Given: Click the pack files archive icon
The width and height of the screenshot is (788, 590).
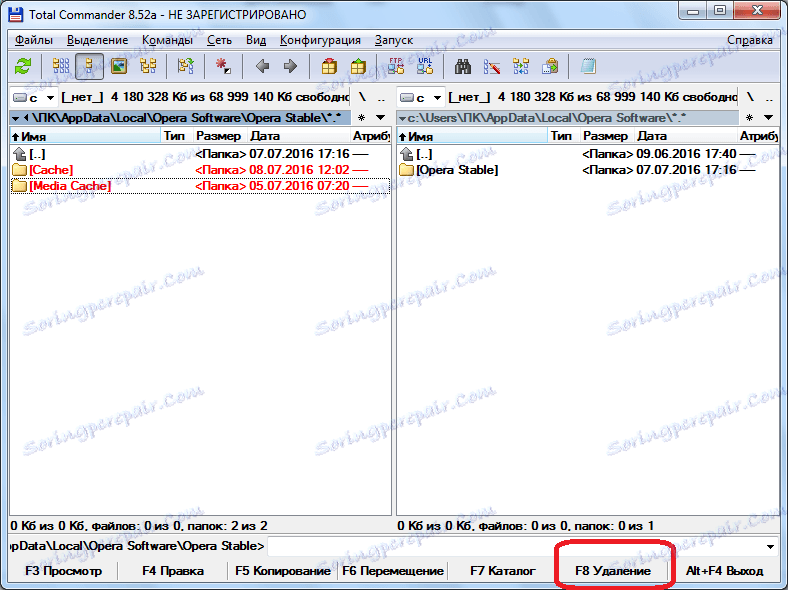Looking at the screenshot, I should (x=329, y=66).
